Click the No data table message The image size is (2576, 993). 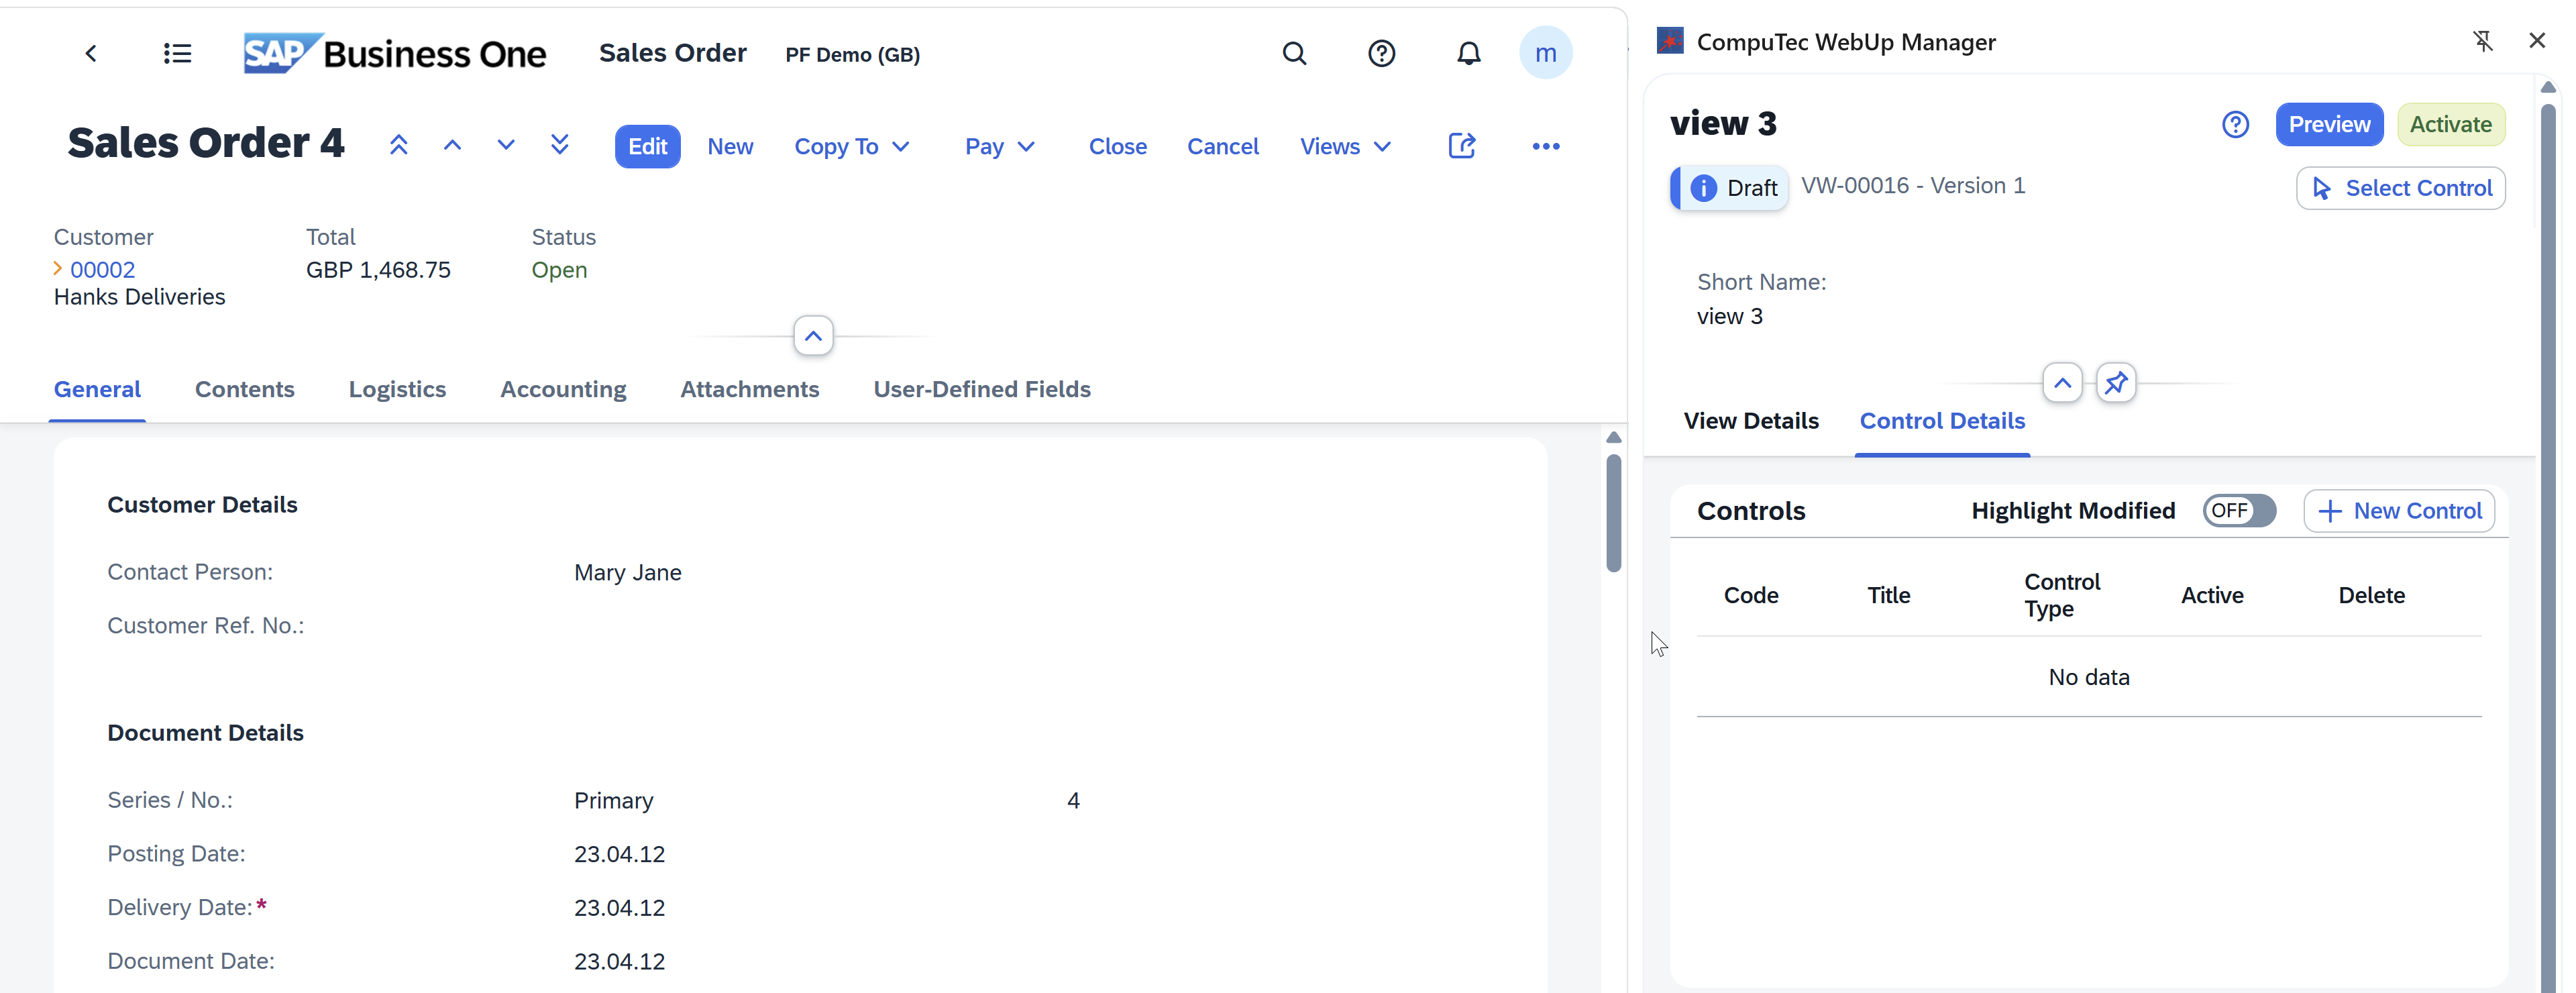(2088, 678)
